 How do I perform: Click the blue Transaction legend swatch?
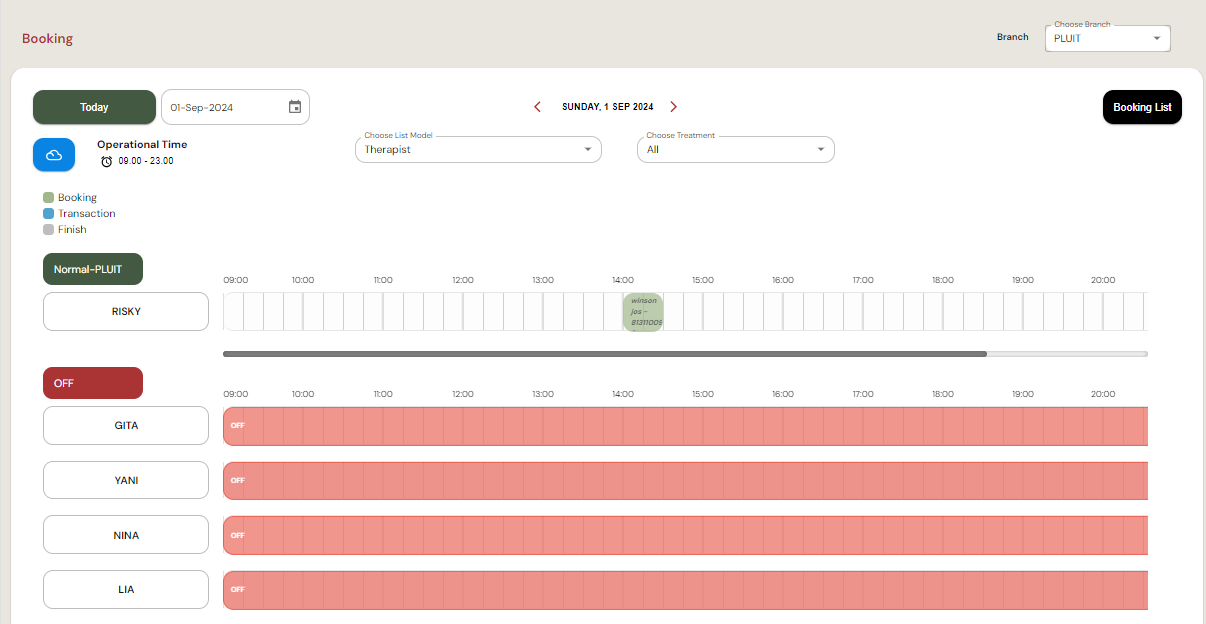pyautogui.click(x=48, y=214)
